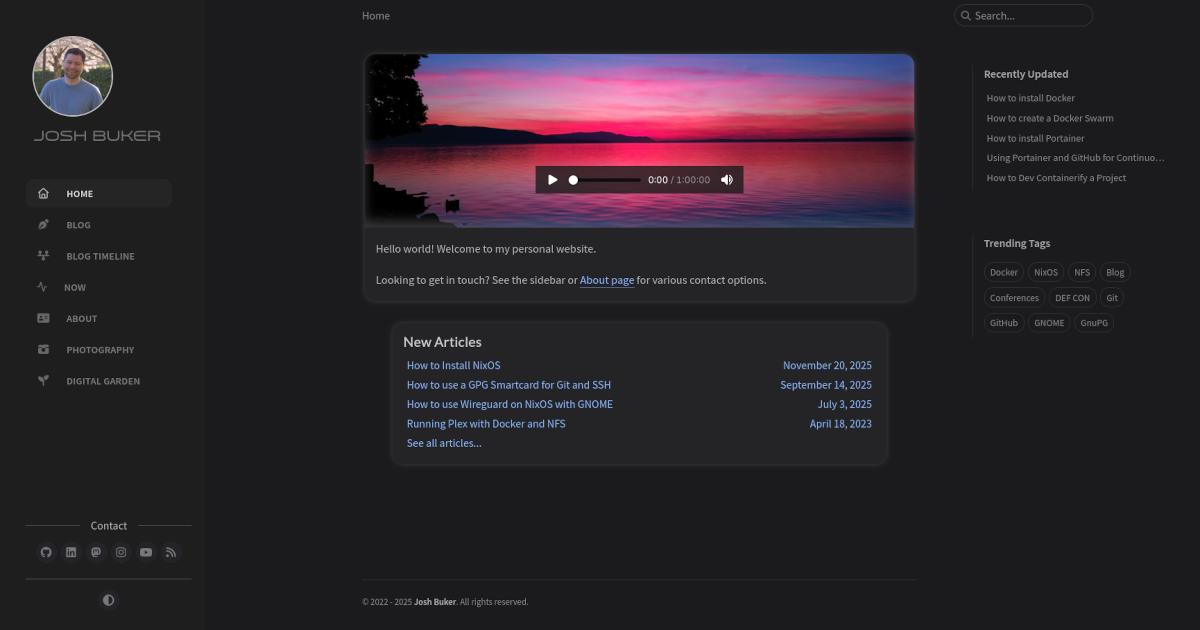Screen dimensions: 1200x630
Task: Click inside the Search field
Action: (x=1023, y=15)
